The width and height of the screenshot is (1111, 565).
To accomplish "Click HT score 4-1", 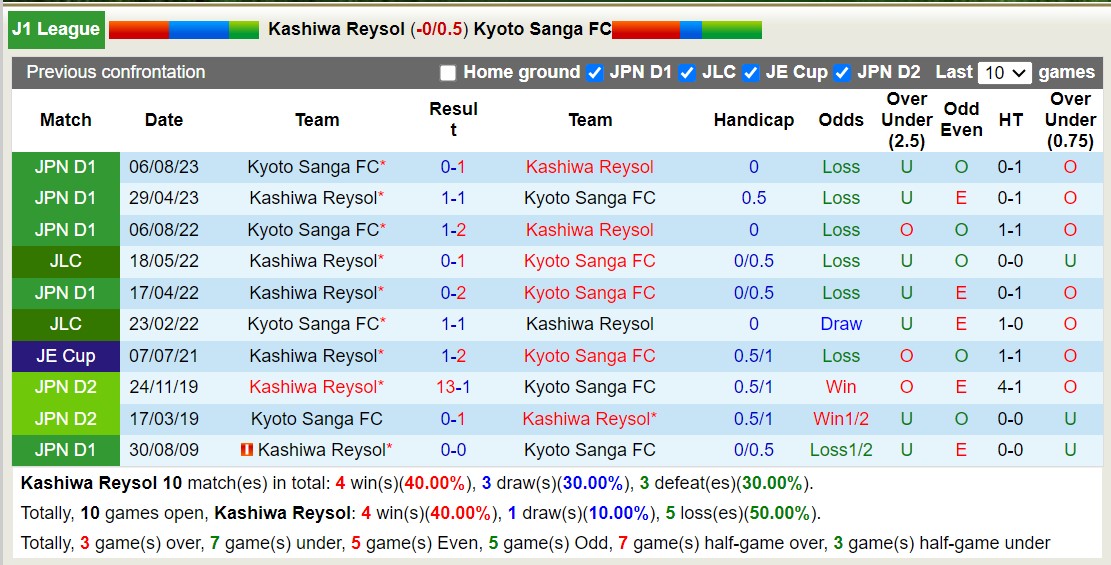I will pyautogui.click(x=1010, y=387).
